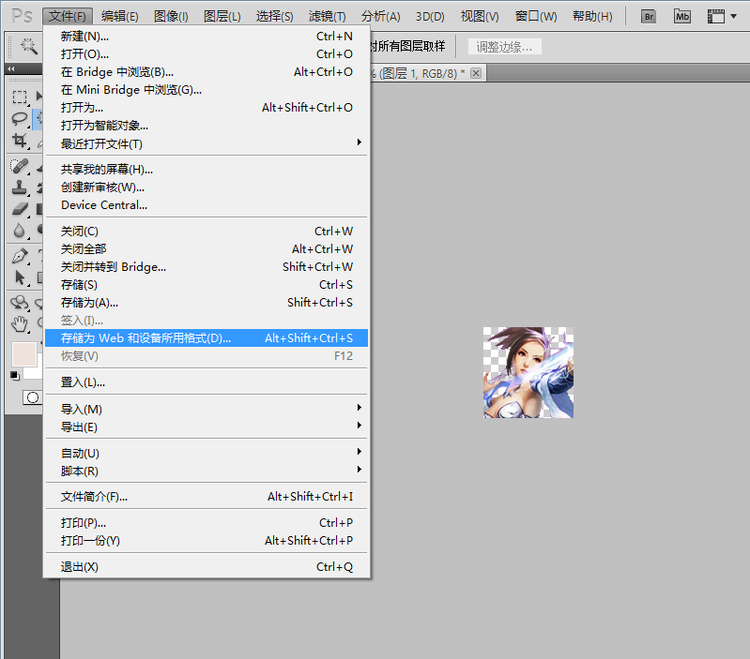Choose 新建(N)... from the File menu
The width and height of the screenshot is (750, 659).
(206, 36)
